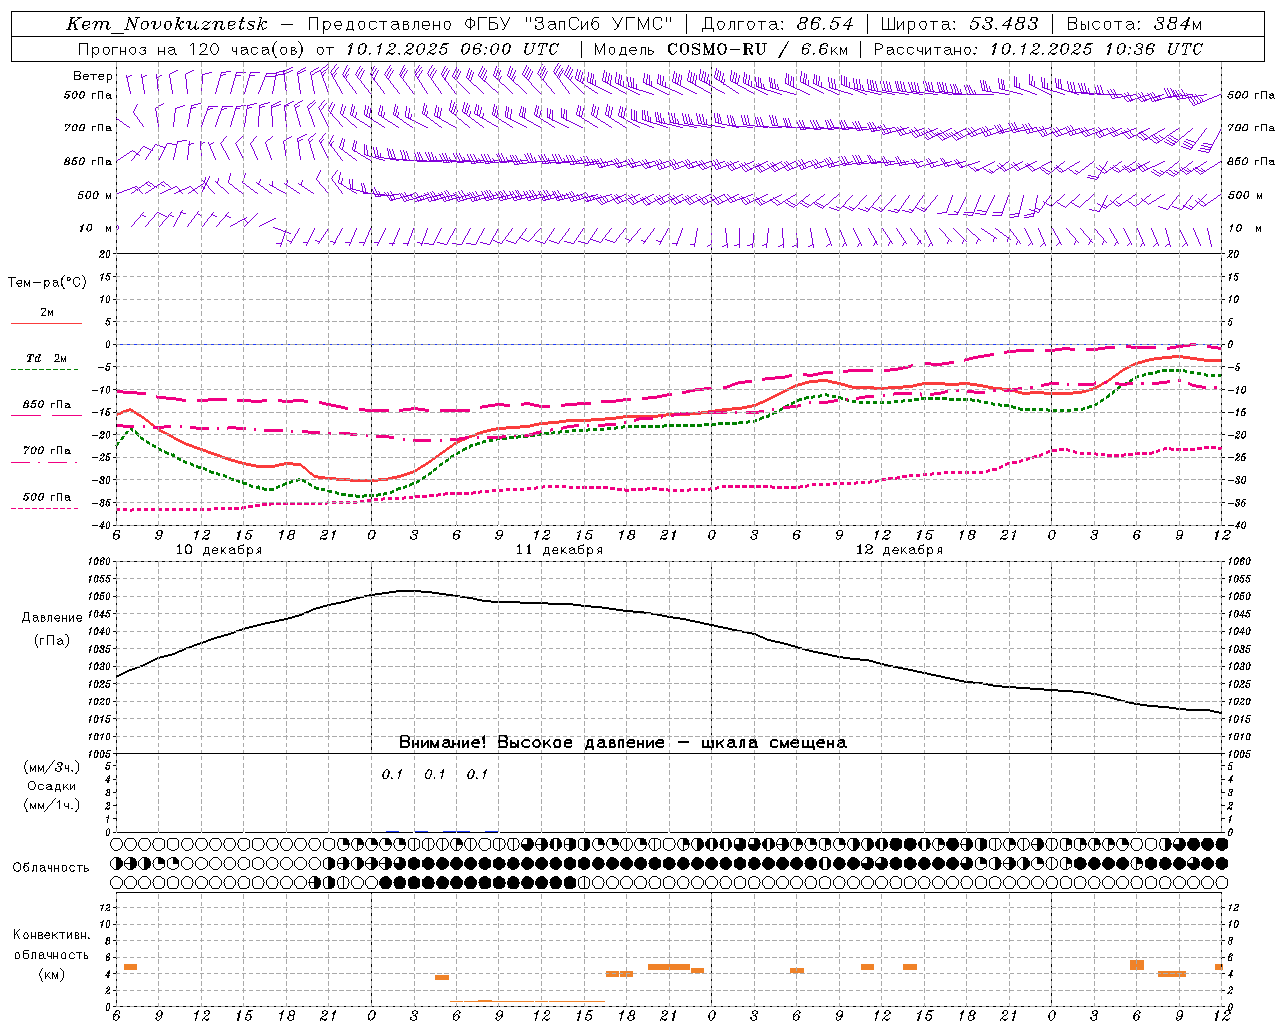Click the 'Облачность' cloud cover label

pyautogui.click(x=51, y=867)
